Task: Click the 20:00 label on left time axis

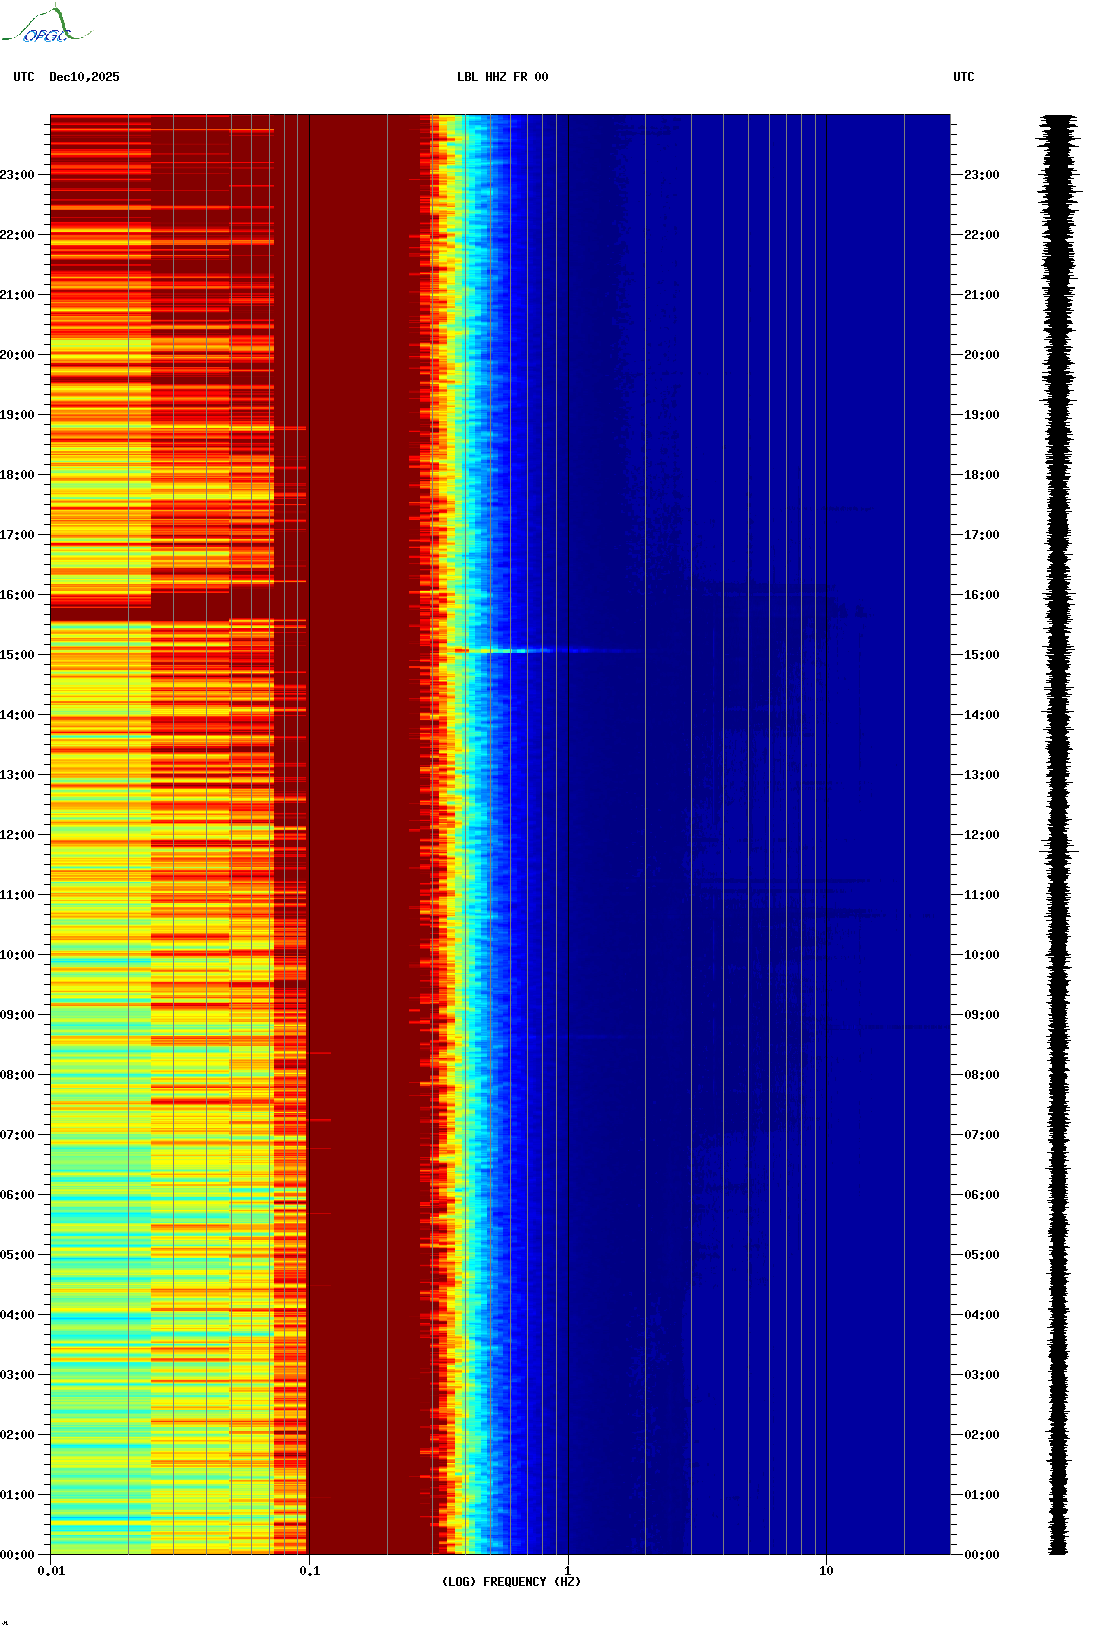Action: click(x=17, y=355)
